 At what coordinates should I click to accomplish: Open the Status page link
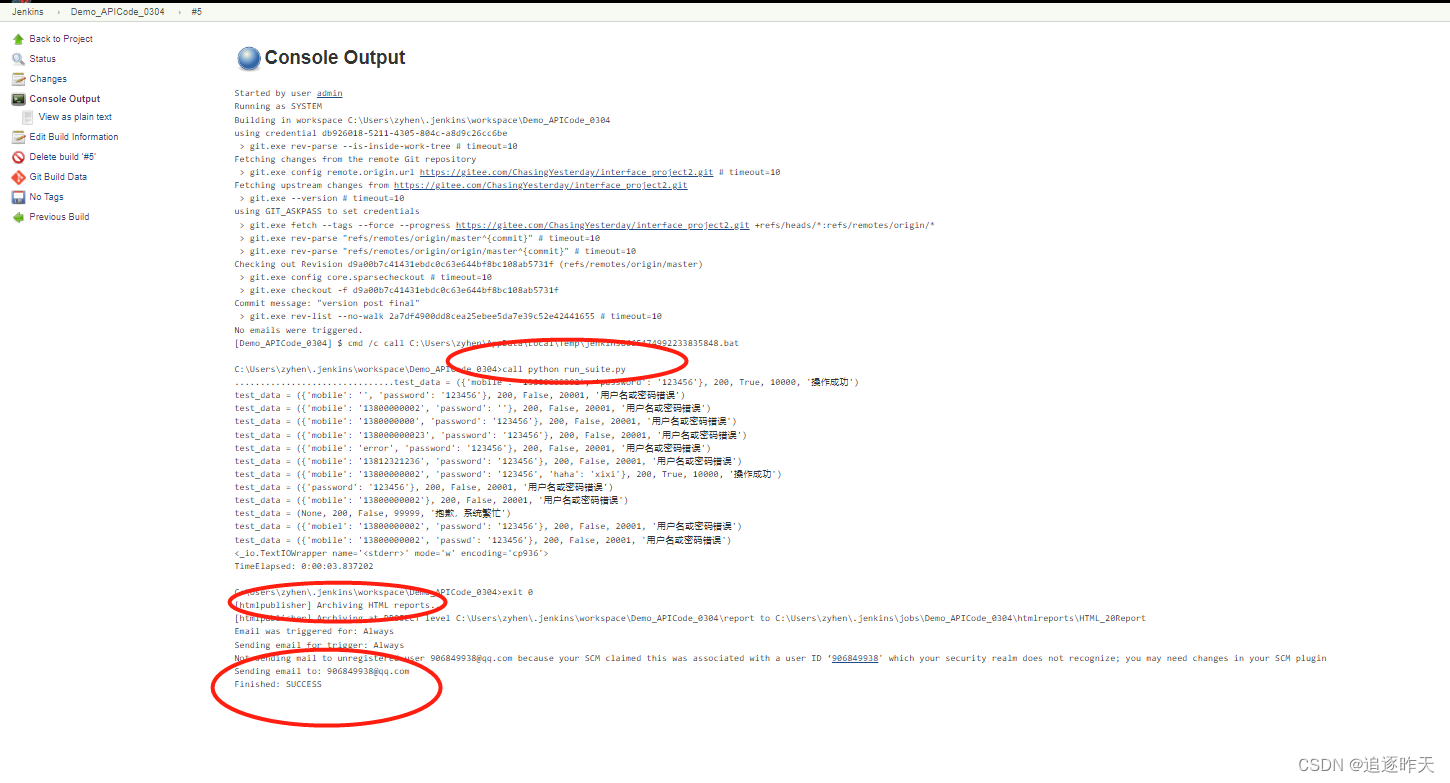[43, 59]
